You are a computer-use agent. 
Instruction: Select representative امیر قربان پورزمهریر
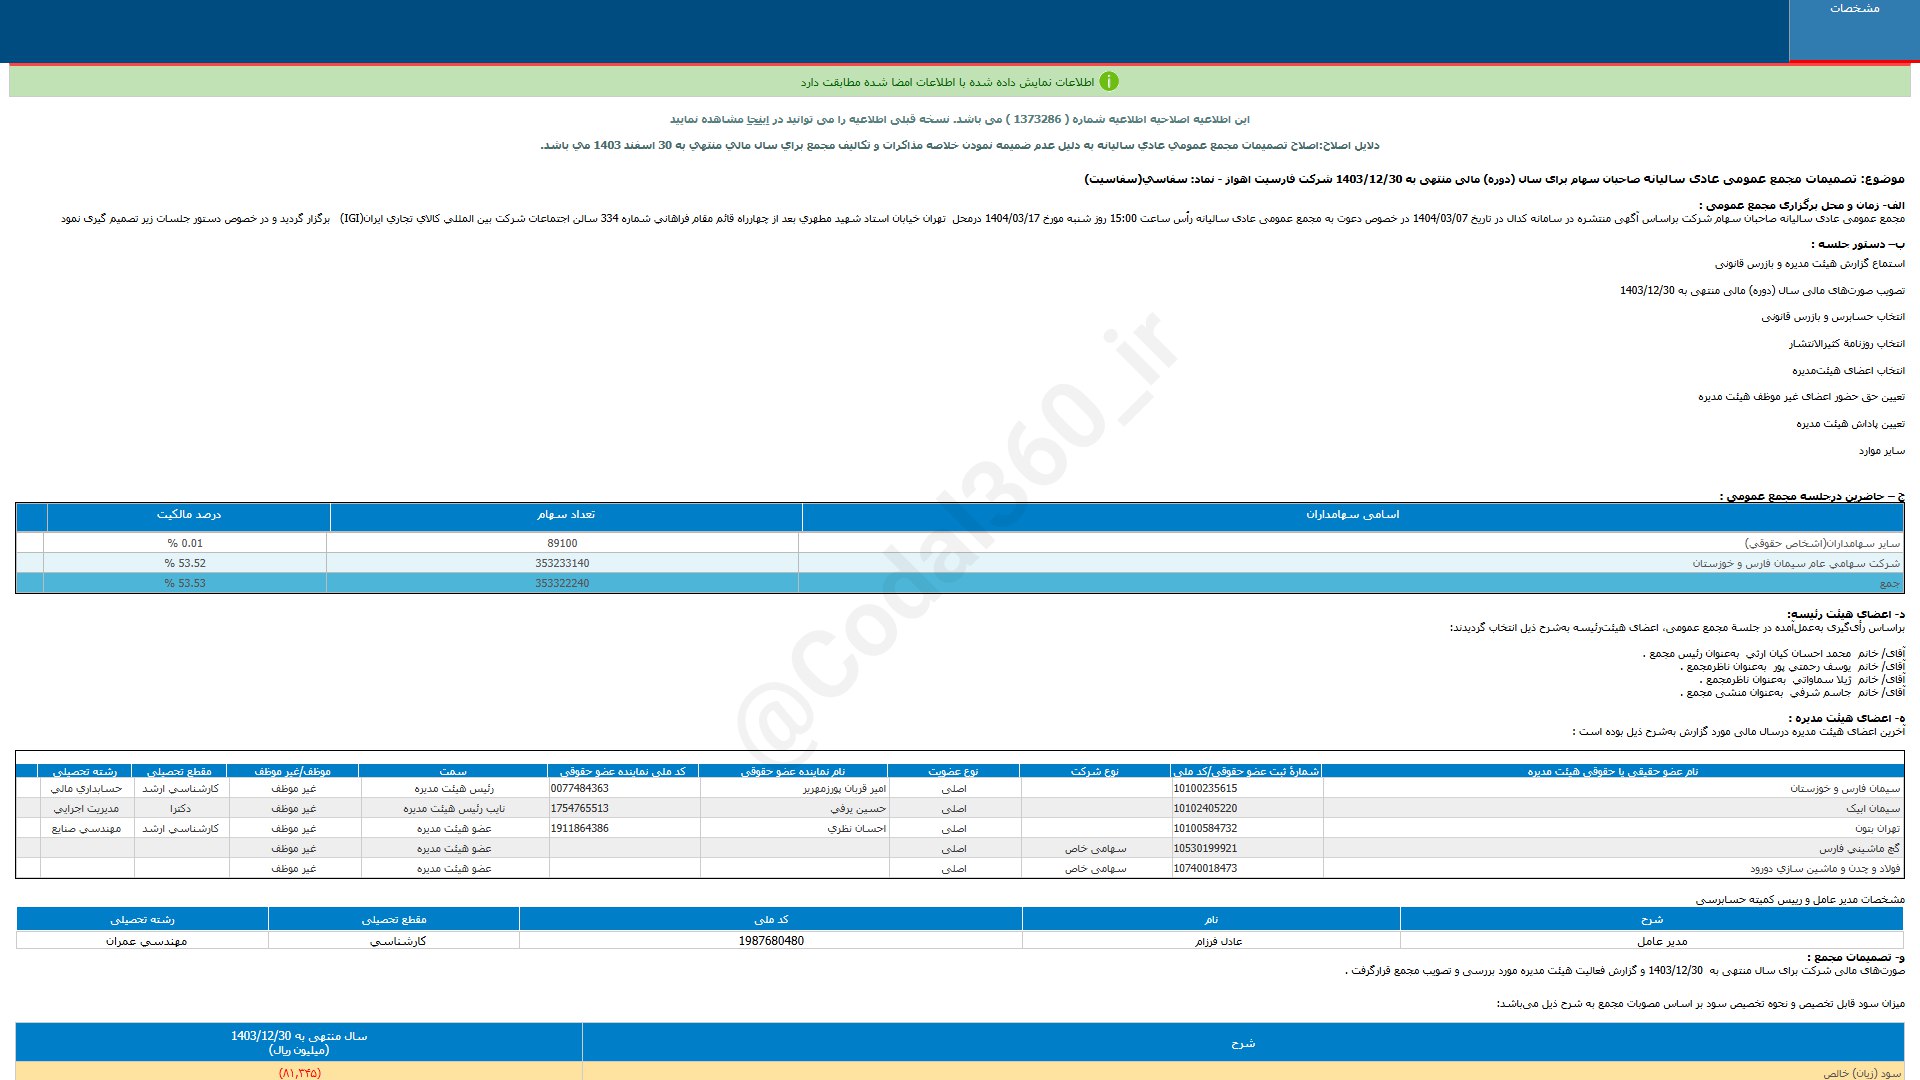pos(844,788)
